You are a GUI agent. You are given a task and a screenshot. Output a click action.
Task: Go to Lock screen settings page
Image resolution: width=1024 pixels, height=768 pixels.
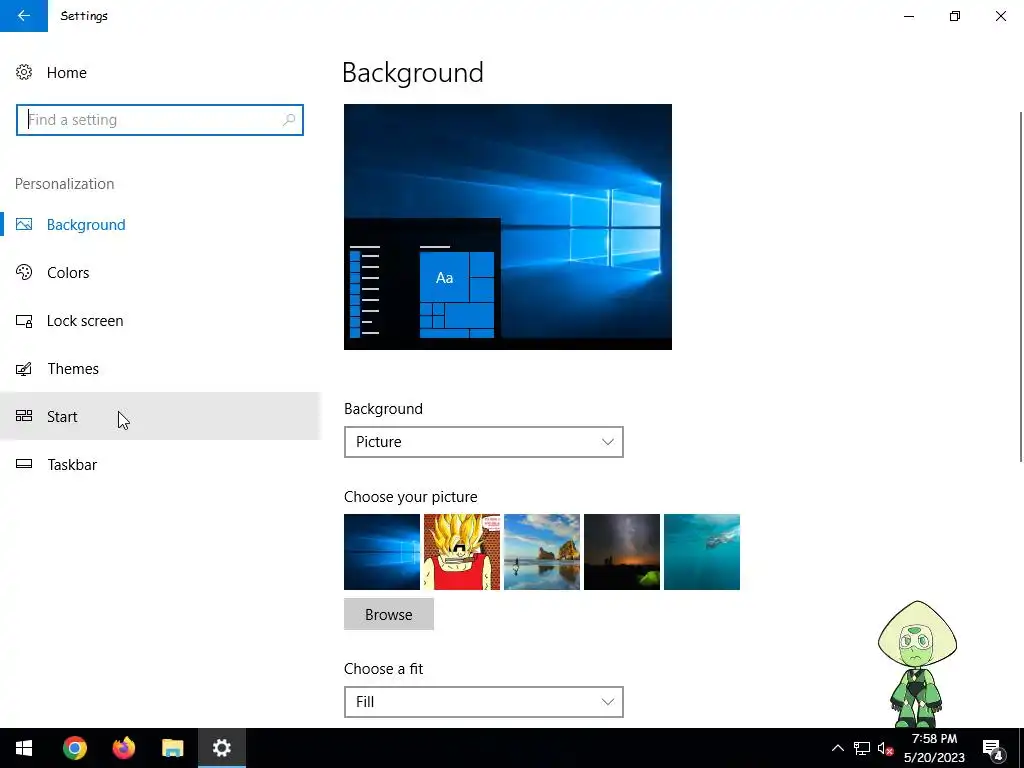(x=160, y=321)
